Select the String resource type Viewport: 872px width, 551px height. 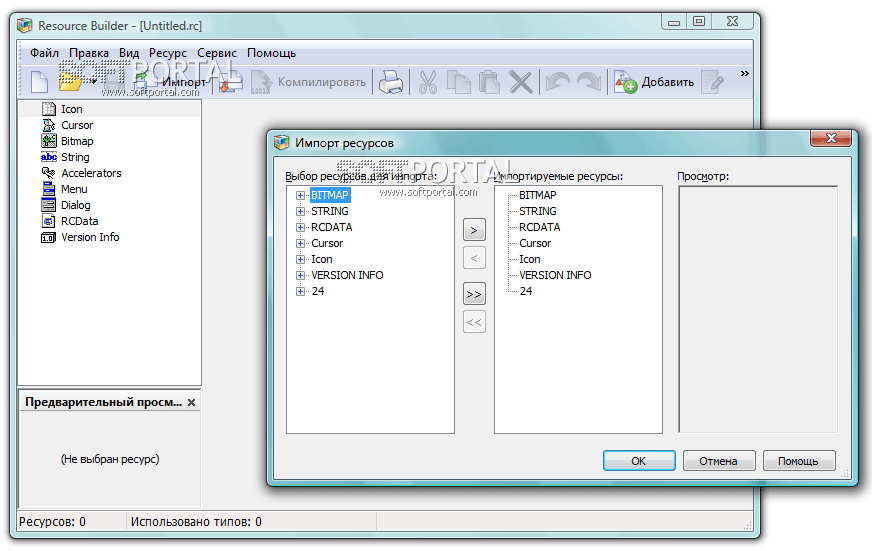(x=75, y=157)
